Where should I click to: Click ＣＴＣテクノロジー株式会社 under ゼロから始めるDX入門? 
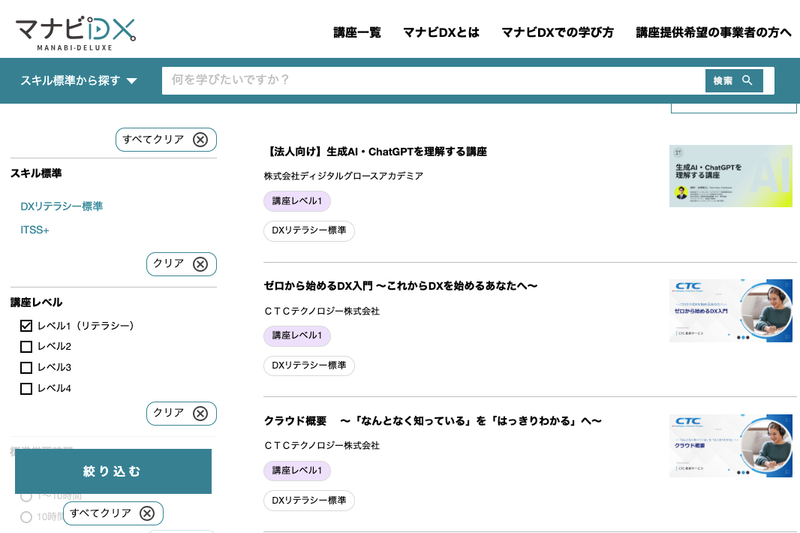point(322,311)
